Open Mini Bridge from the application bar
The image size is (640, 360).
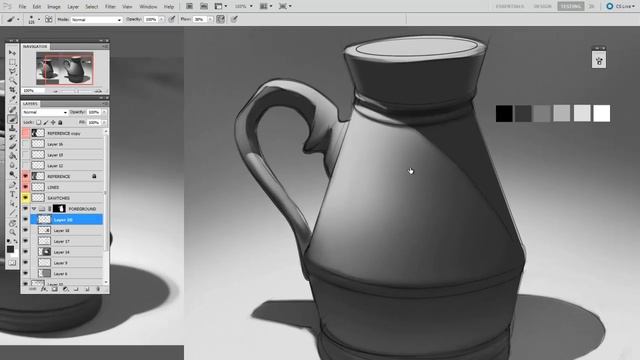(204, 6)
